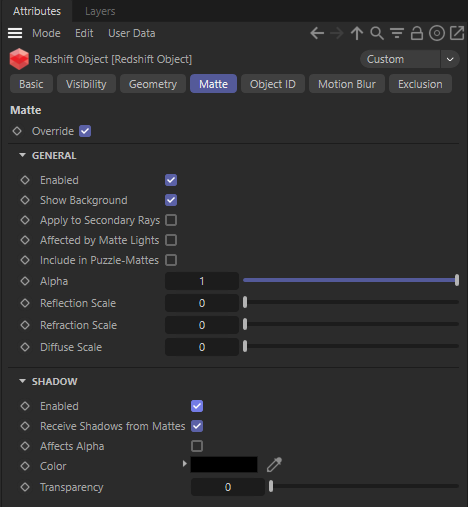Collapse the GENERAL section
This screenshot has height=507, width=468.
point(22,155)
